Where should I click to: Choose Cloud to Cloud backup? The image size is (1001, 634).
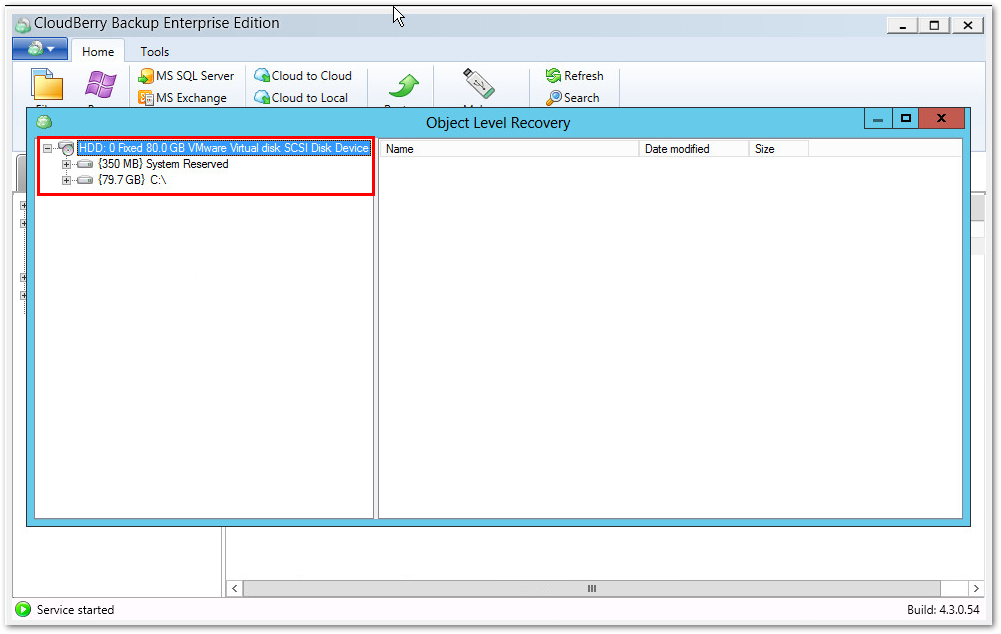click(x=303, y=76)
